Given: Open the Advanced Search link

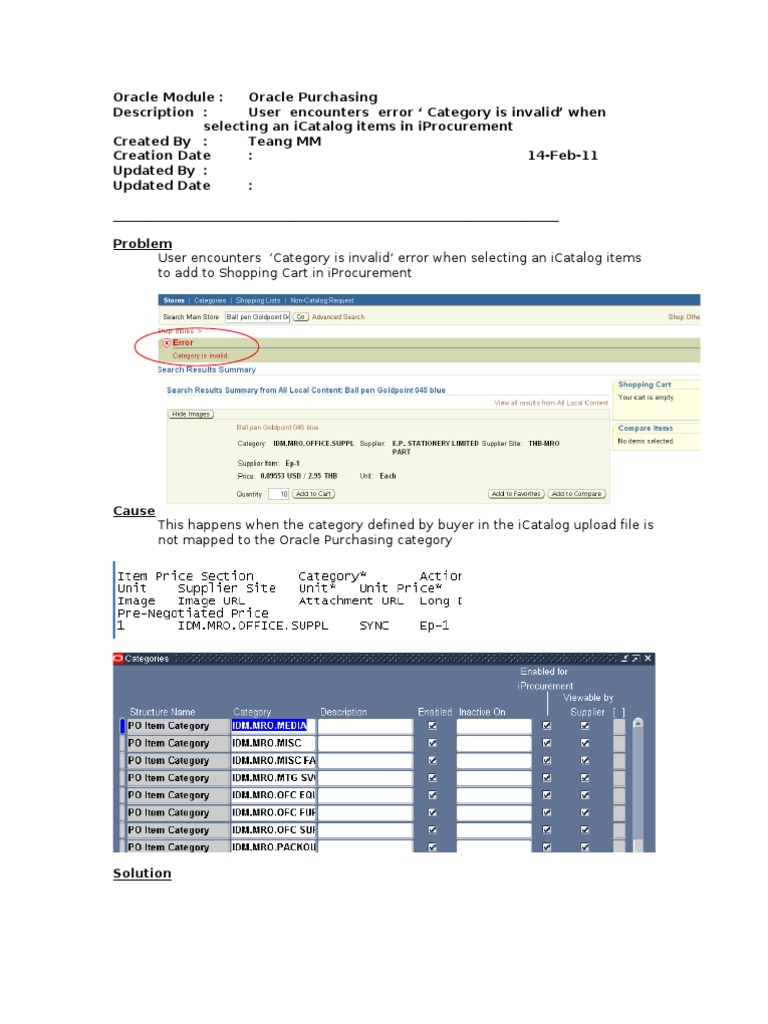Looking at the screenshot, I should pos(338,317).
